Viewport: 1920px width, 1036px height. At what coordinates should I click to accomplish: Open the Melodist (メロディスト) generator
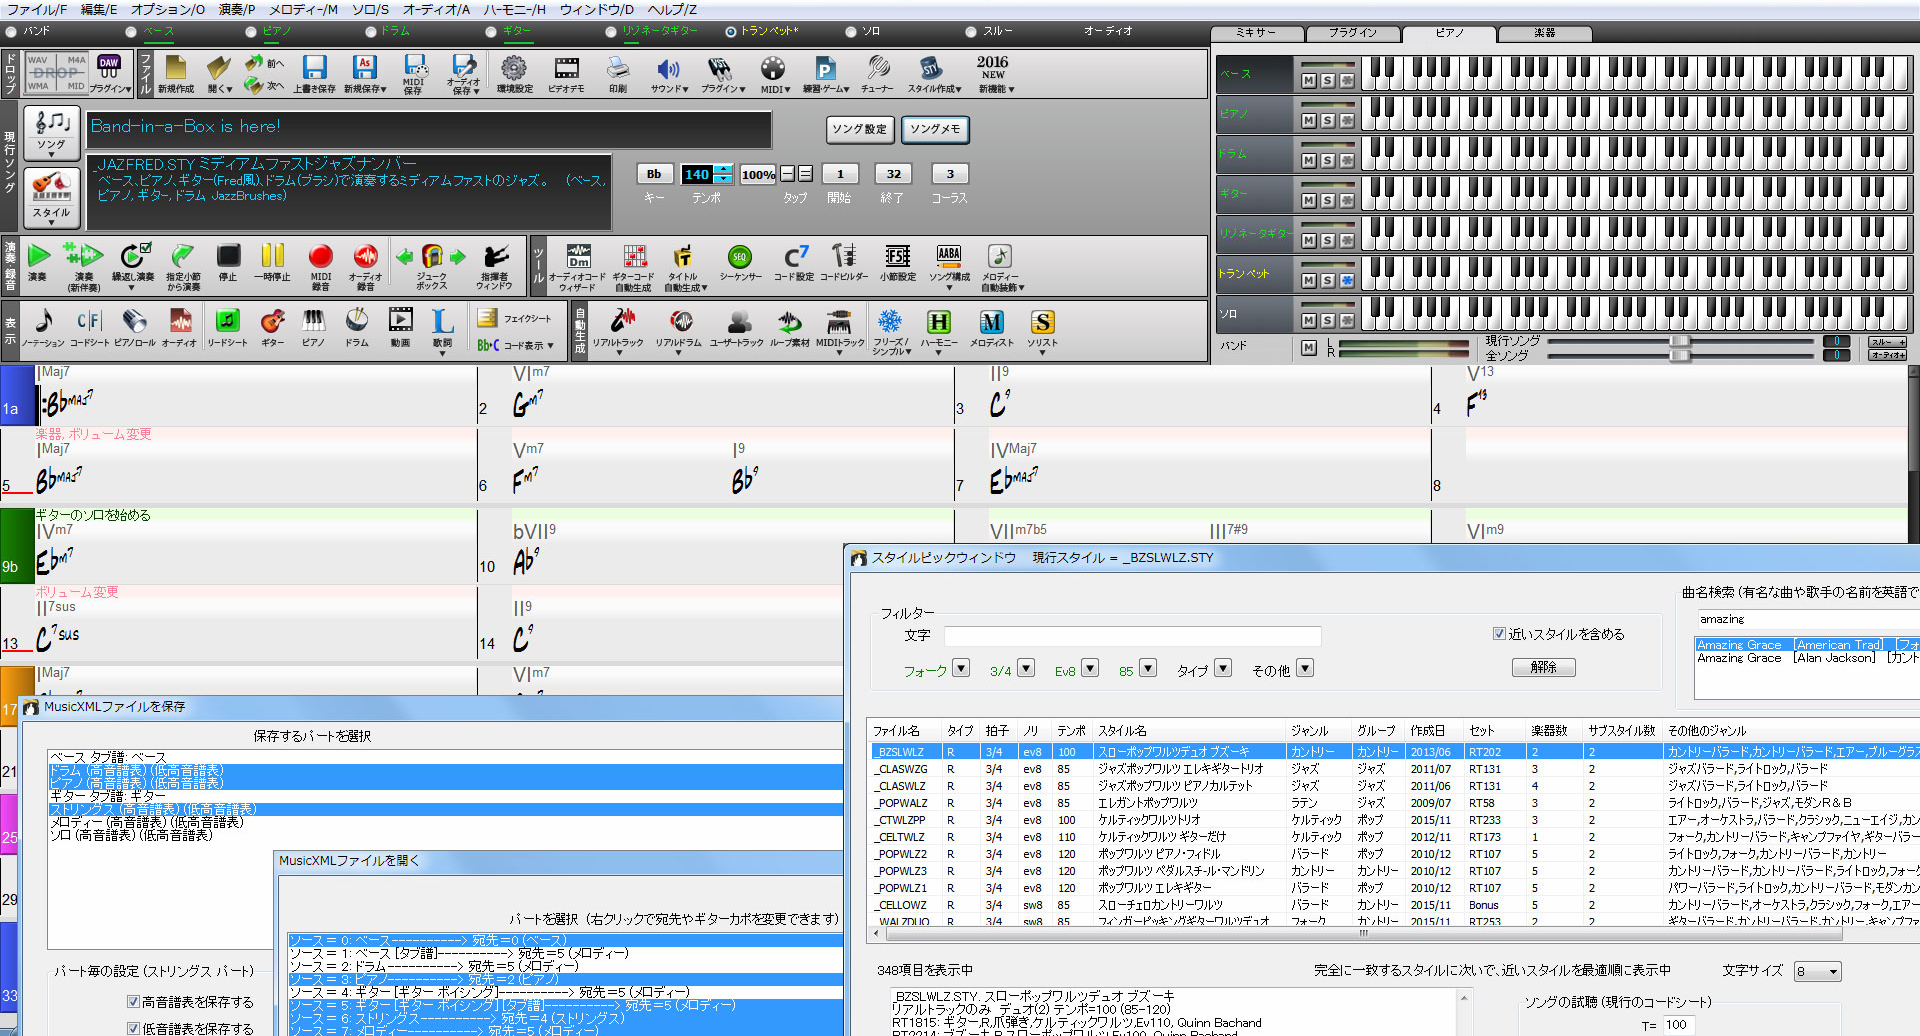point(991,328)
